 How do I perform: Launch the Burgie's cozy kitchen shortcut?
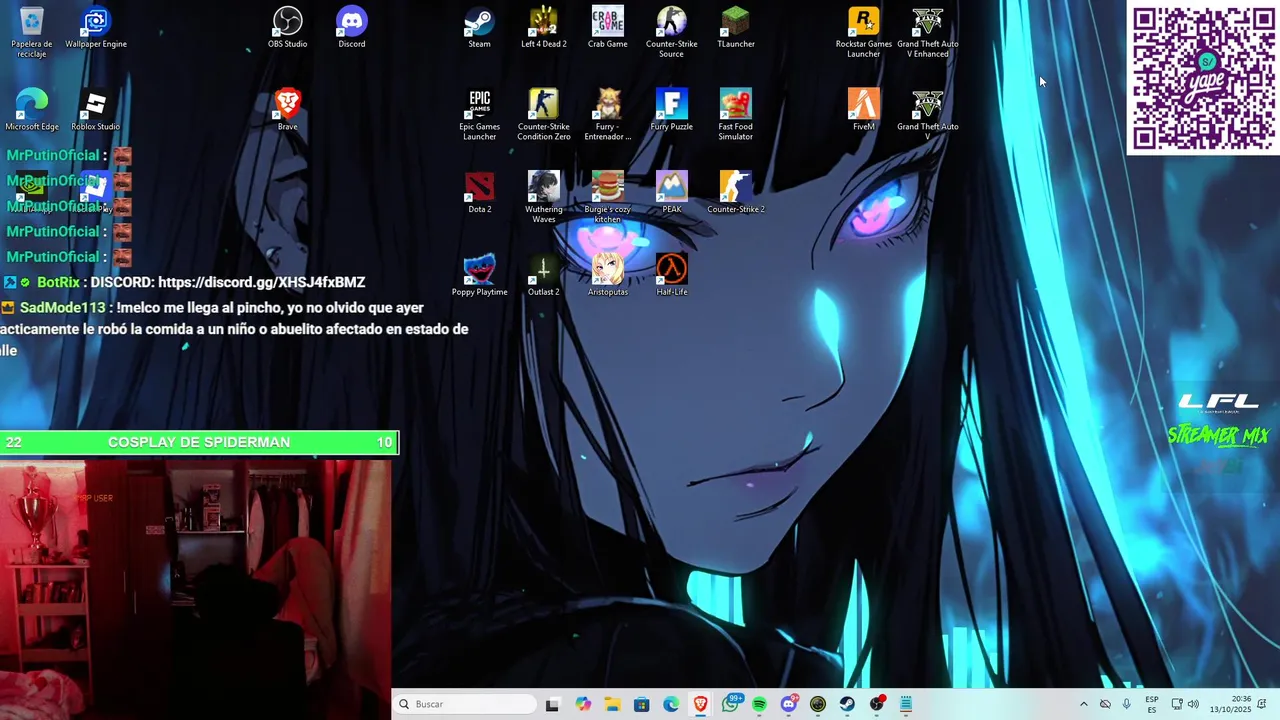coord(608,197)
